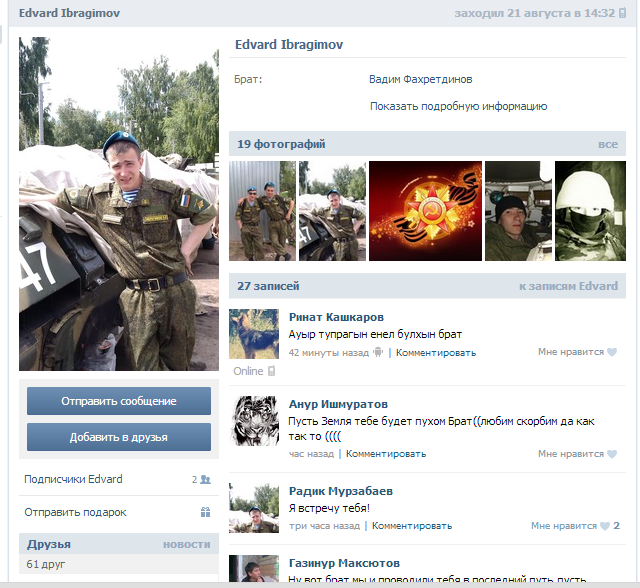Open the три часа назад timestamp
This screenshot has height=588, width=640.
tap(324, 526)
